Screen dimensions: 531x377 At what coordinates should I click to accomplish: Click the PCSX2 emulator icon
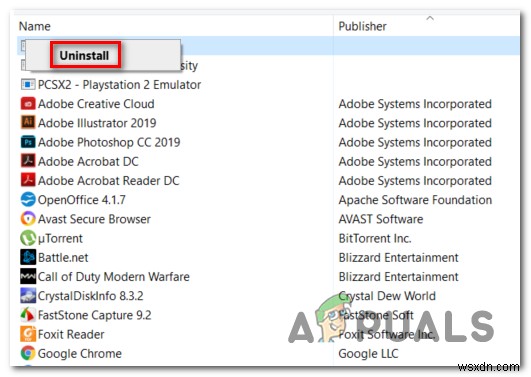(x=28, y=84)
